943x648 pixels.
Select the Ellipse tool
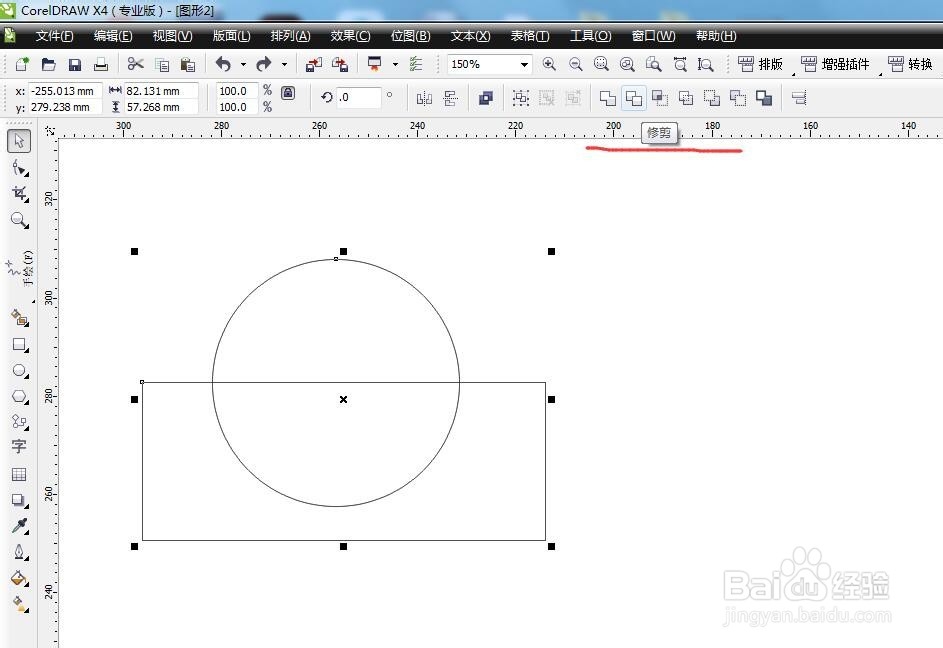tap(19, 371)
